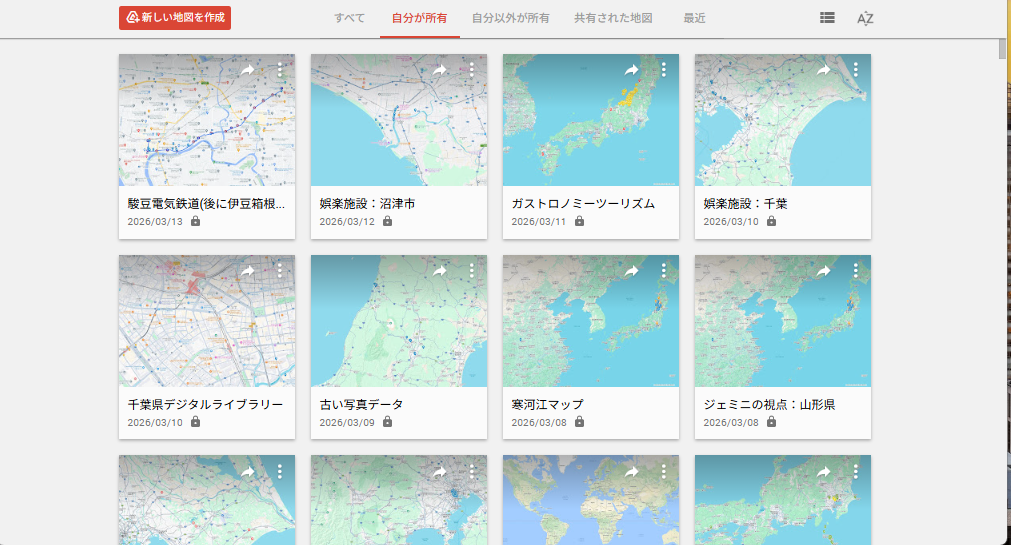Screen dimensions: 1011x545
Task: Select the 自分以外が所有 tab
Action: pos(510,18)
